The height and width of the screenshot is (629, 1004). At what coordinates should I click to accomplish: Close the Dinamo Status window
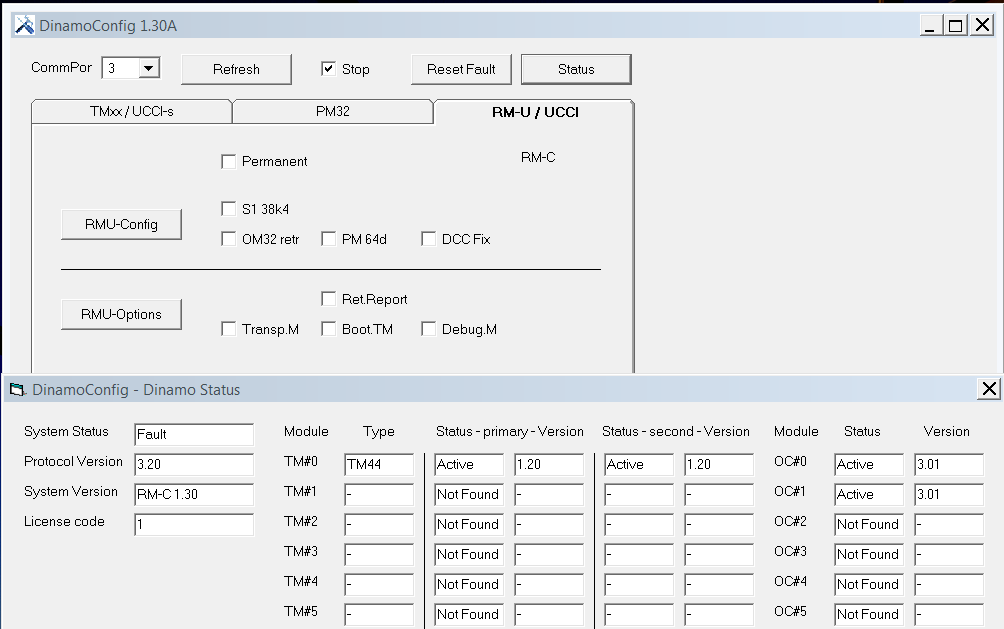pos(988,389)
